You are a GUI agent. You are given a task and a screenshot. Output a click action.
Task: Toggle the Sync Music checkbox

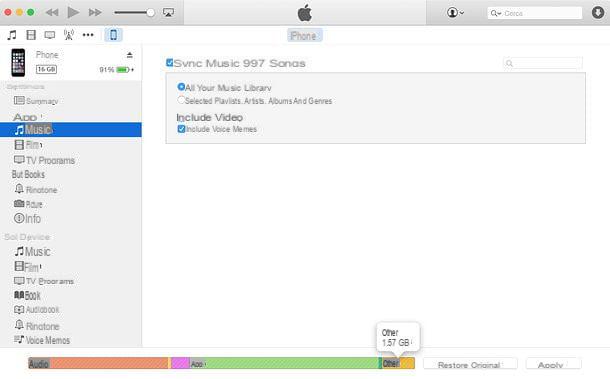pos(170,63)
